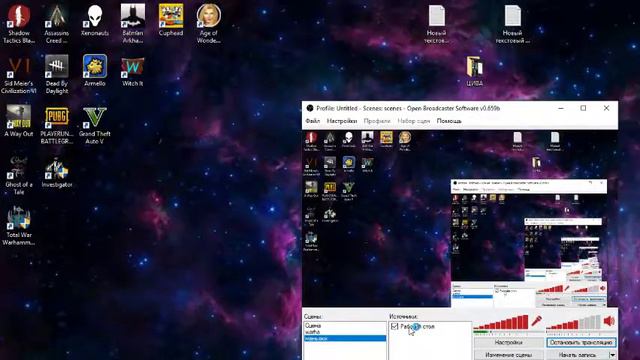Select the ЦИВА folder on the desktop
640x360 pixels.
[474, 71]
